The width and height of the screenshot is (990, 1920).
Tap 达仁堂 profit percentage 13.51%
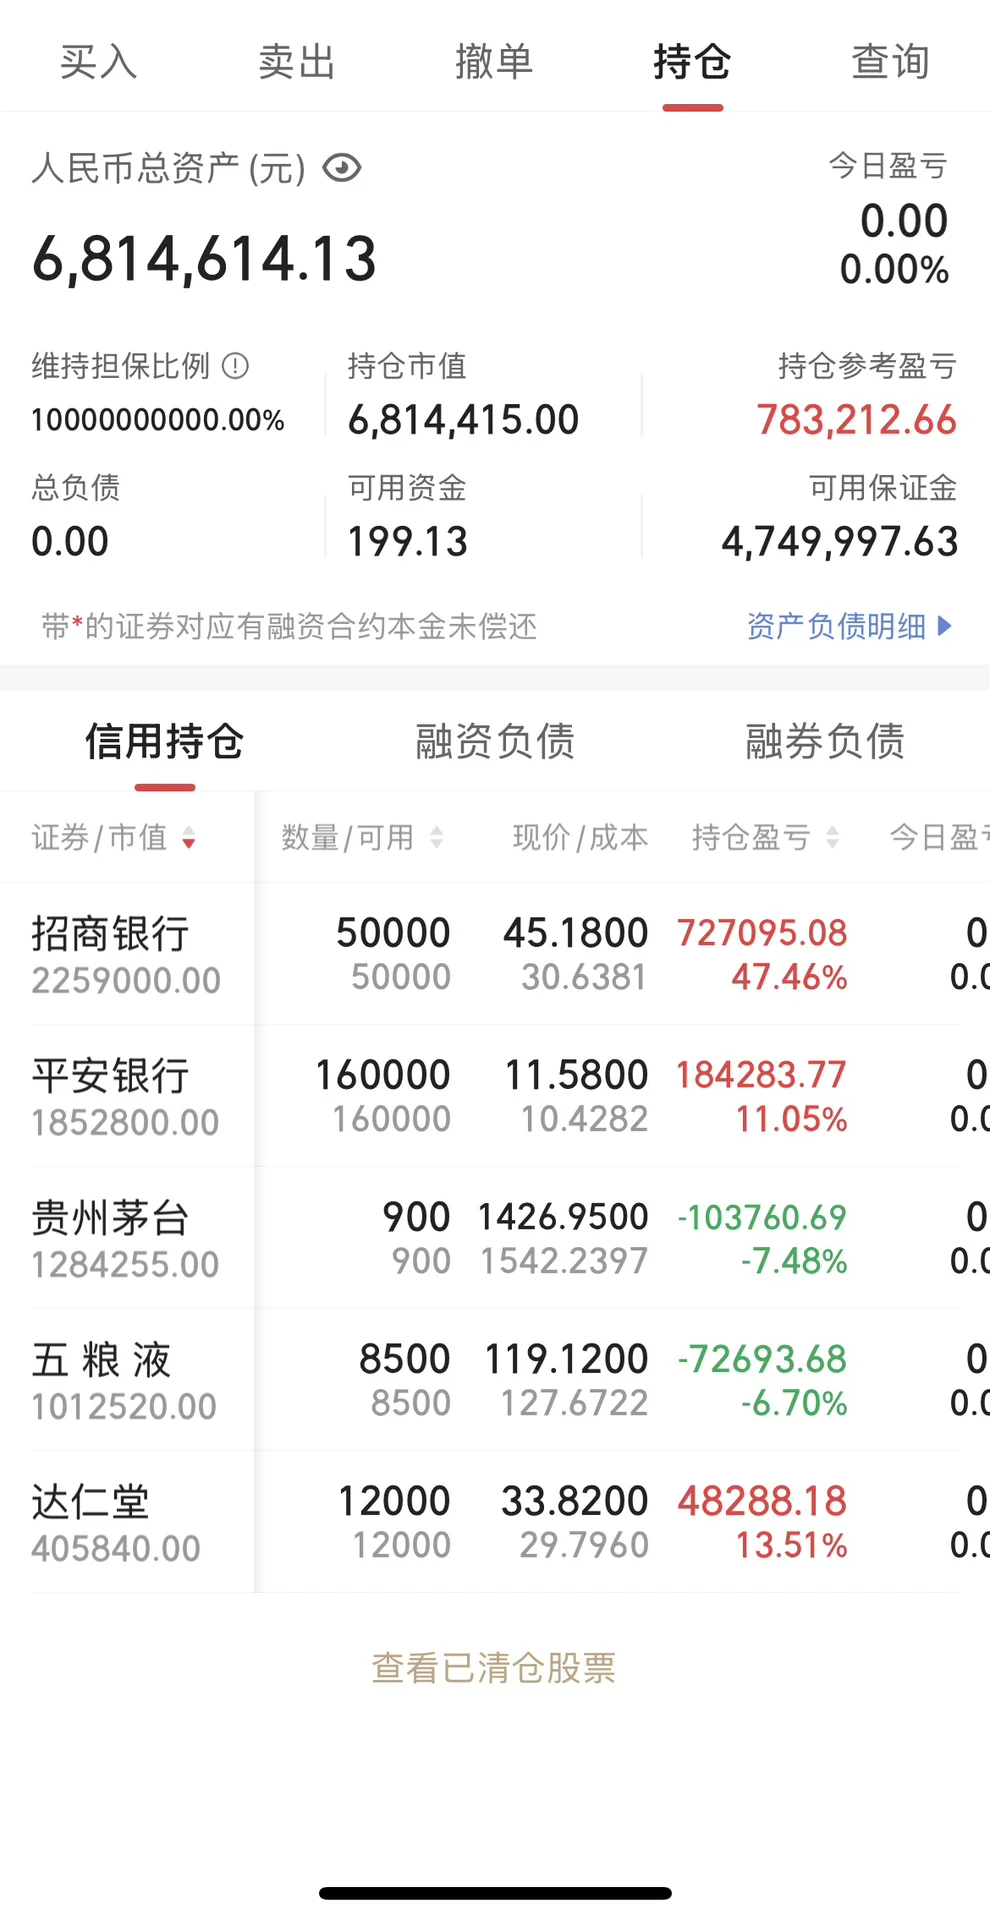792,1546
